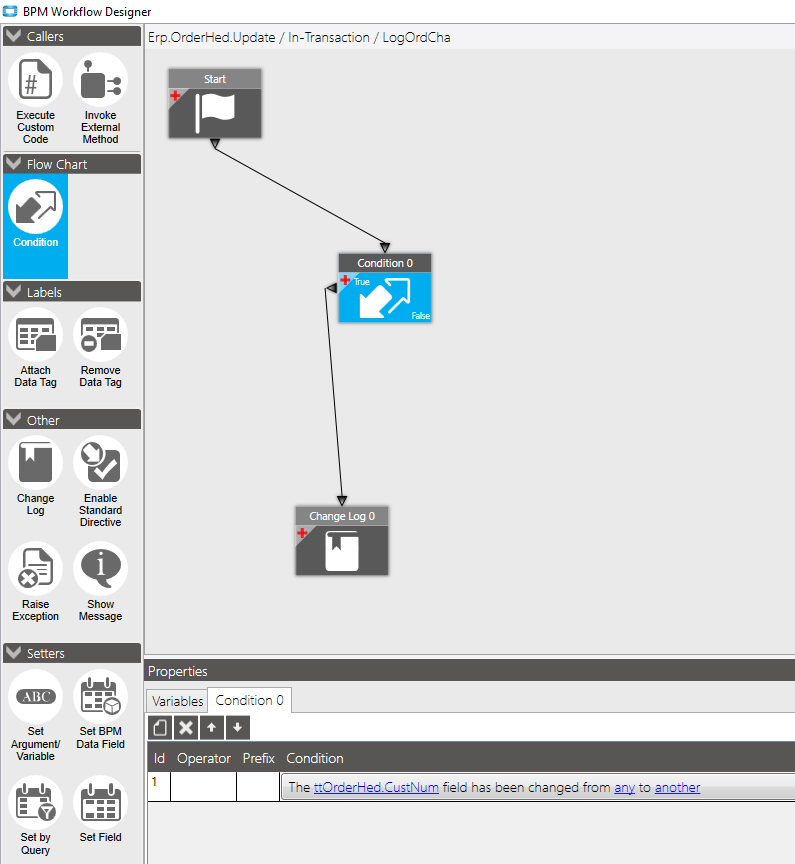Image resolution: width=795 pixels, height=864 pixels.
Task: Move condition row up with arrow button
Action: point(212,728)
